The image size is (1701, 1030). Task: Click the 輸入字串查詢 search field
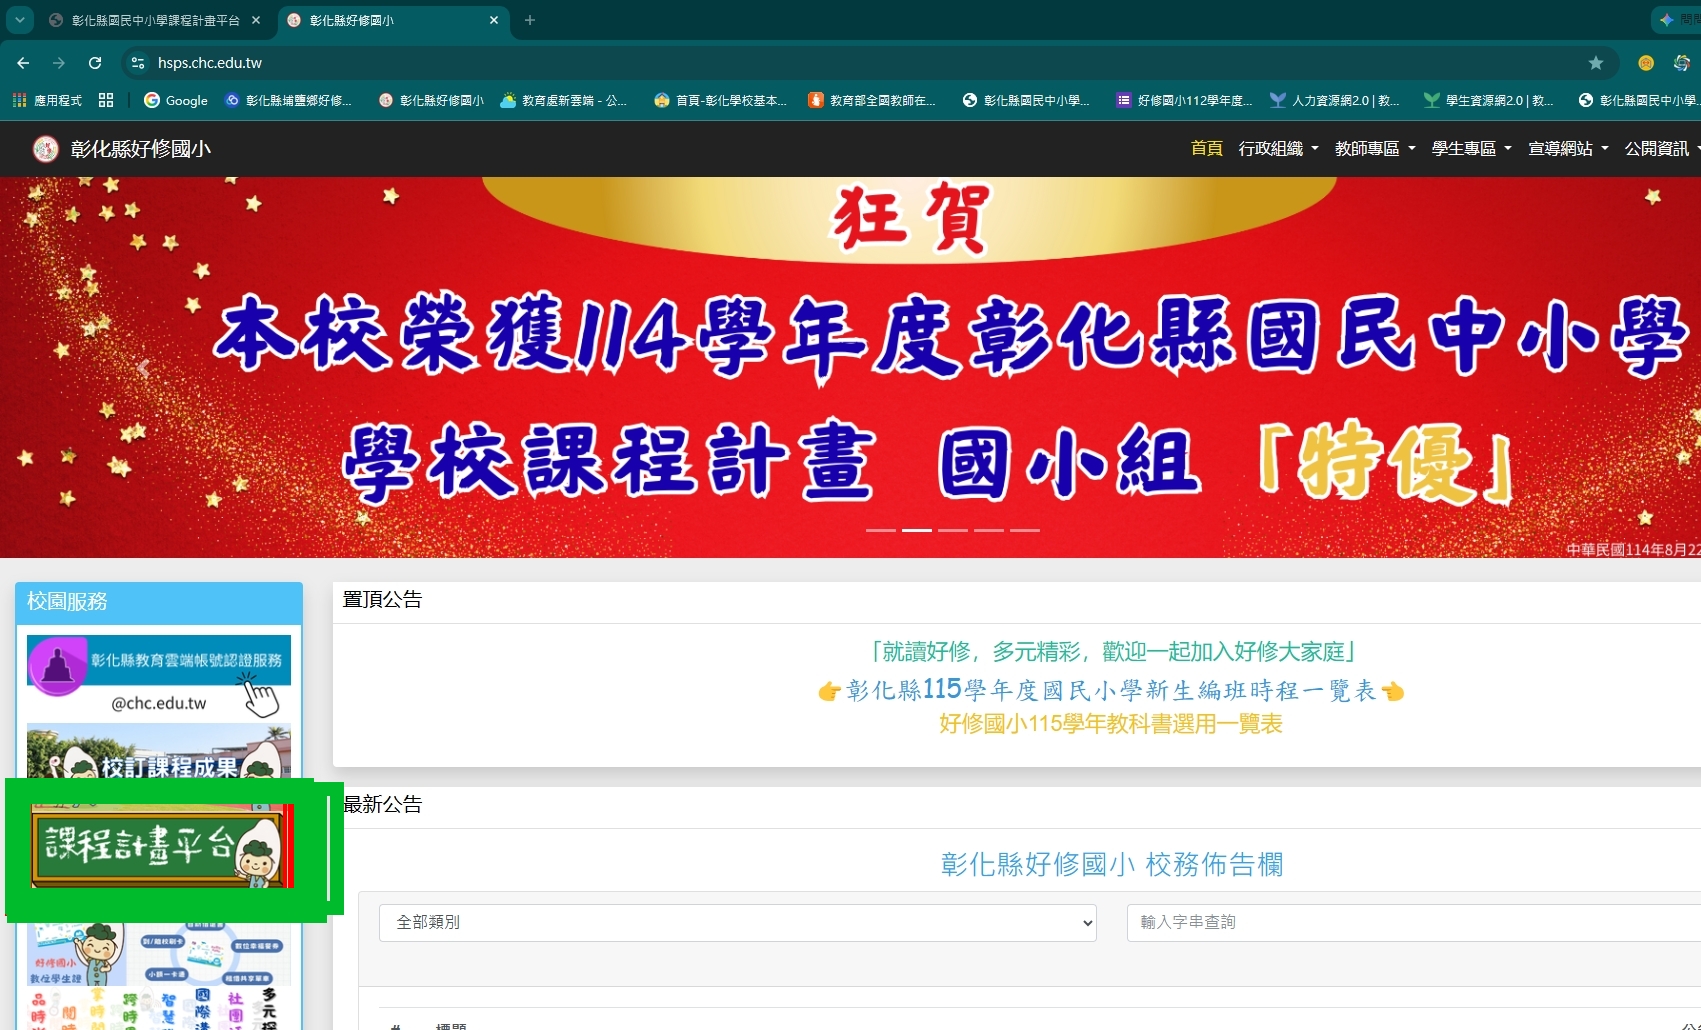pyautogui.click(x=1413, y=922)
